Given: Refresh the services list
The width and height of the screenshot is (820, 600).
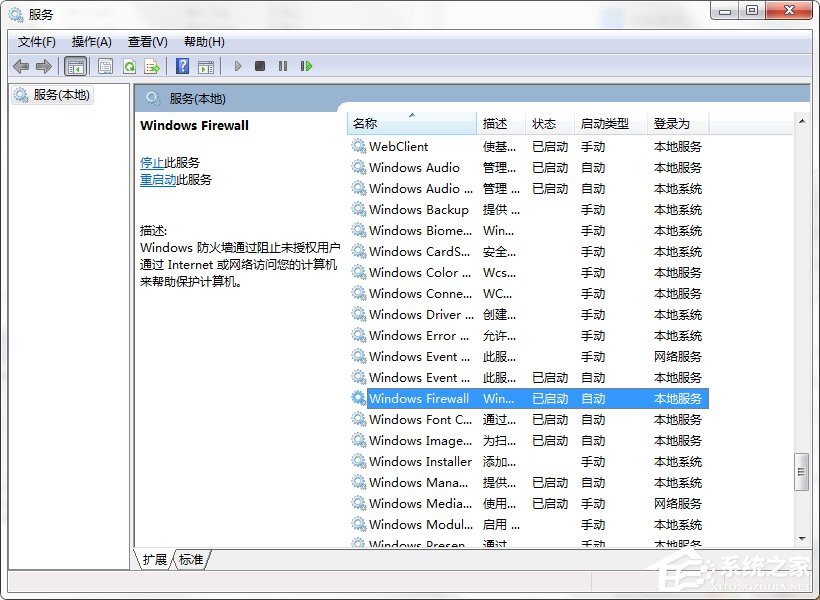Looking at the screenshot, I should [130, 66].
